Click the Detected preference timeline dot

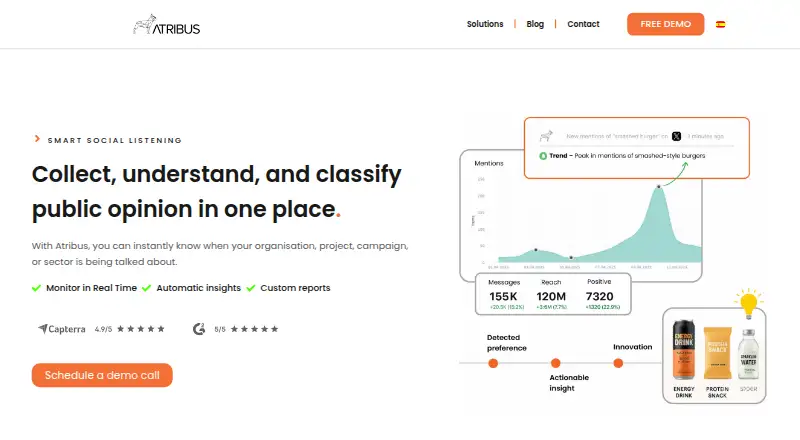pos(493,363)
